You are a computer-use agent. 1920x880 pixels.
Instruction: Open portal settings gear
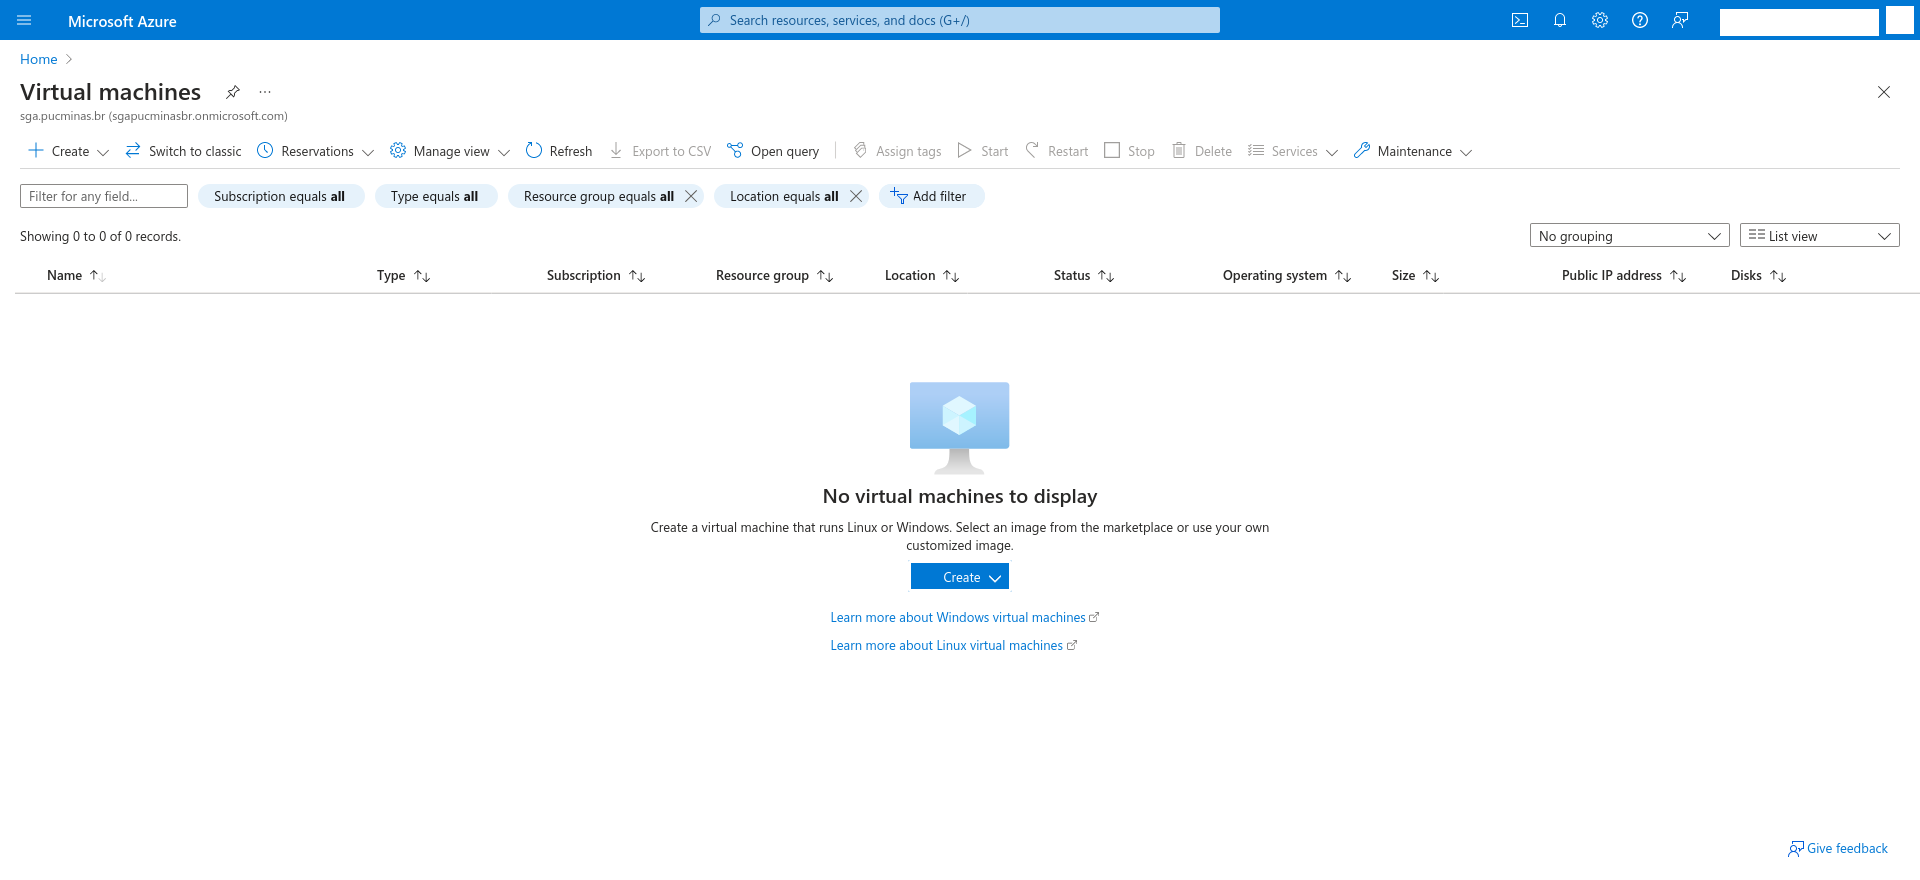[x=1600, y=20]
